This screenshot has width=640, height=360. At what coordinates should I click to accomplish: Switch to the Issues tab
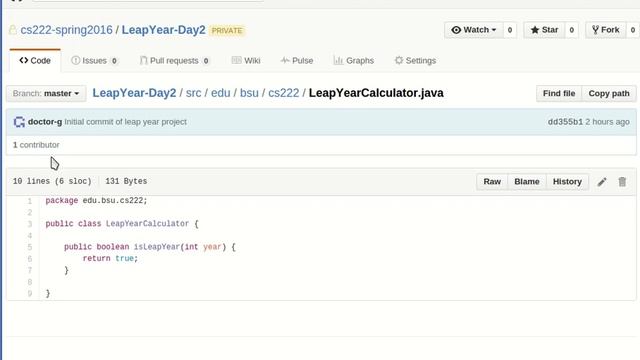[x=94, y=60]
